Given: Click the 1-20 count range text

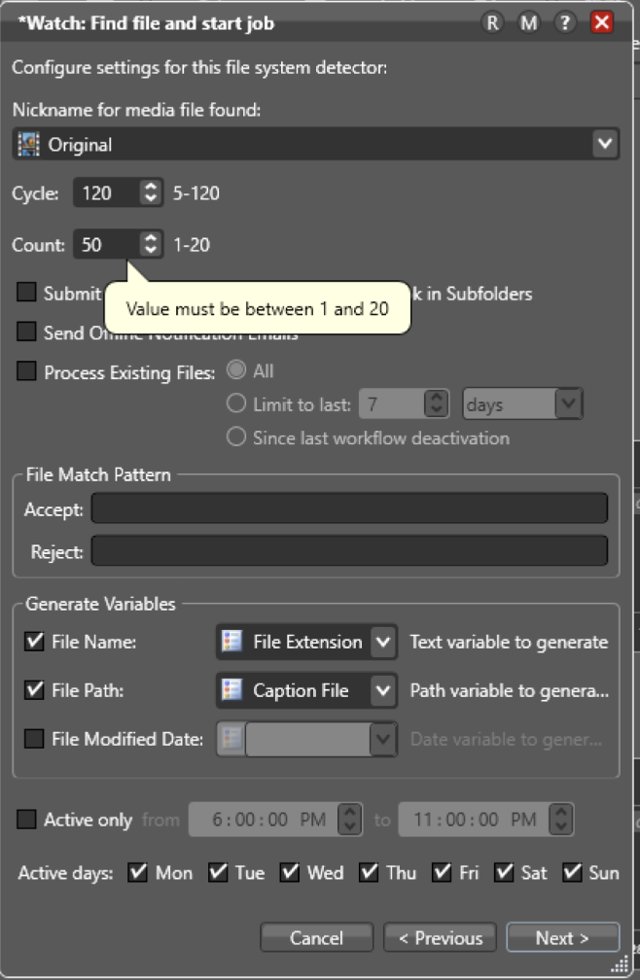Looking at the screenshot, I should pyautogui.click(x=191, y=244).
